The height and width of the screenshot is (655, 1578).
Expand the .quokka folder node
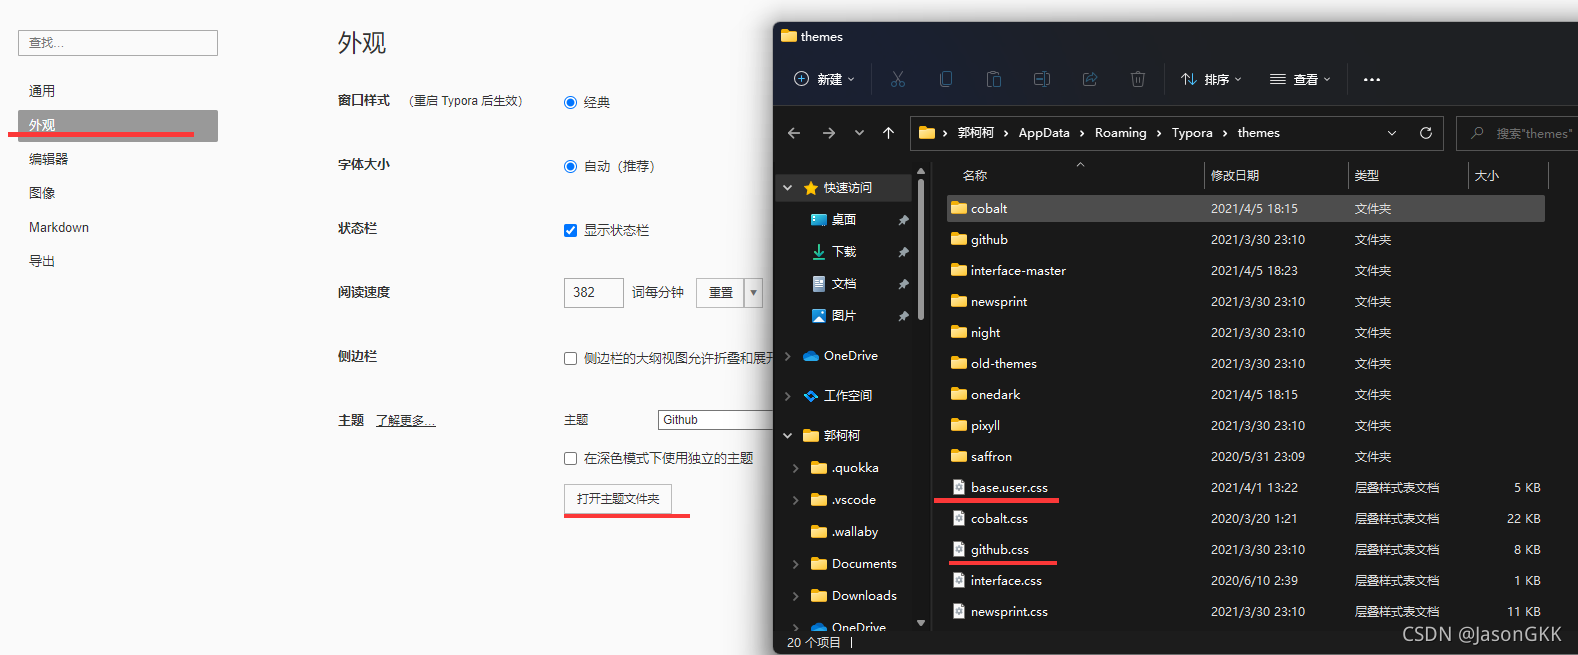coord(796,468)
